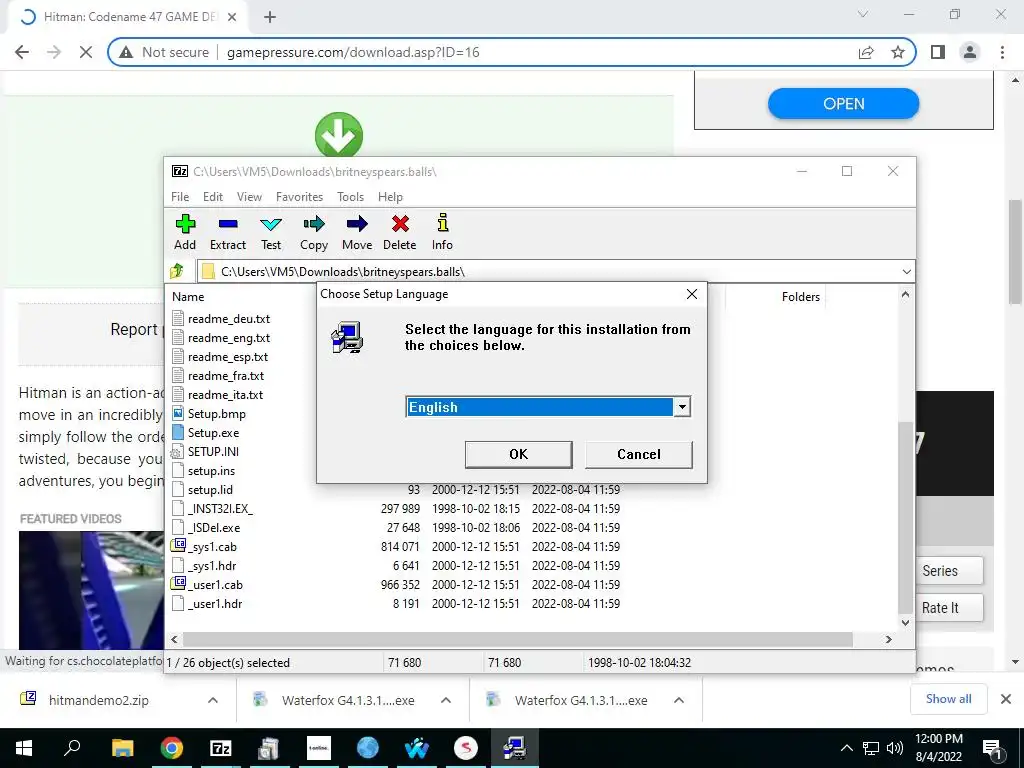Click the Copy toolbar icon
This screenshot has height=768, width=1024.
click(313, 232)
